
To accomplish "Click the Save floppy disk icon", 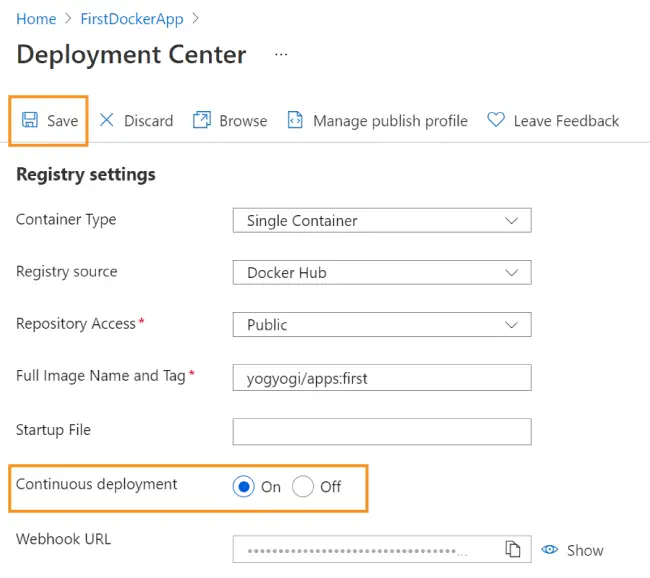I will (30, 120).
